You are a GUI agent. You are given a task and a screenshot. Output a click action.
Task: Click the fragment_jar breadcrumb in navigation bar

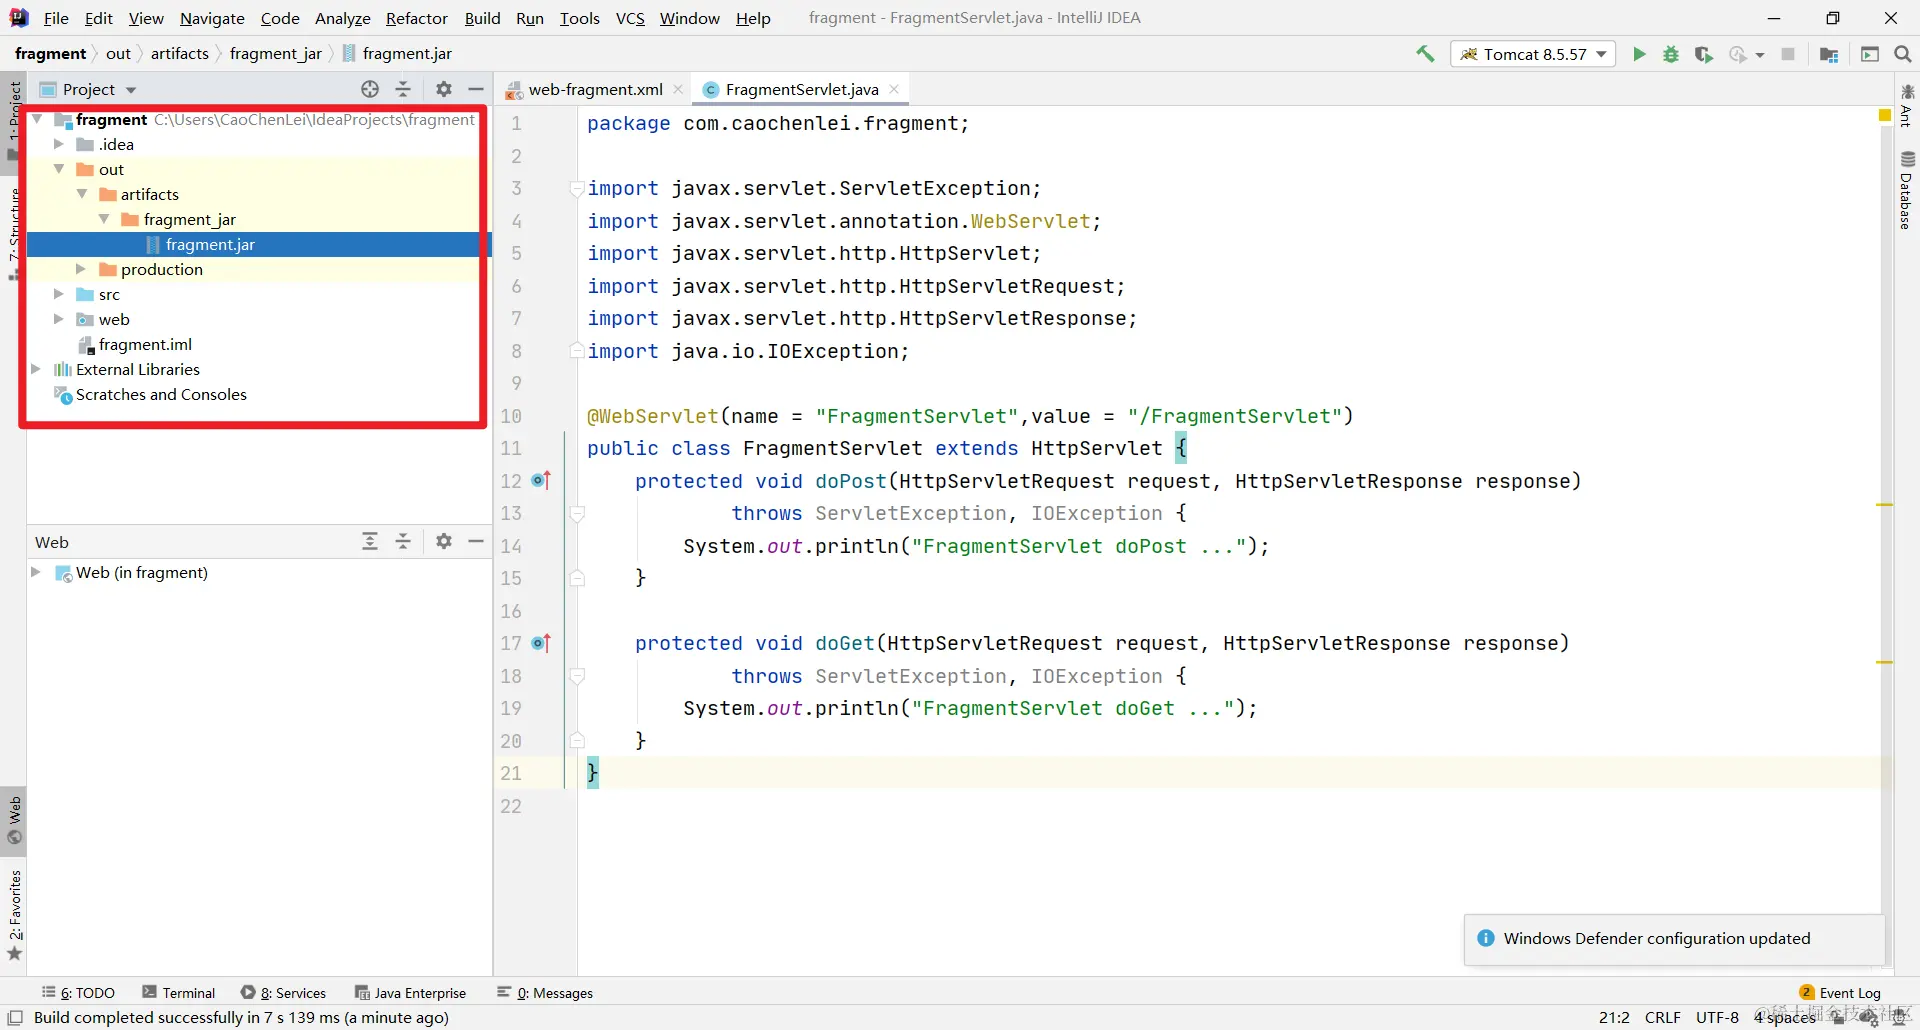276,54
